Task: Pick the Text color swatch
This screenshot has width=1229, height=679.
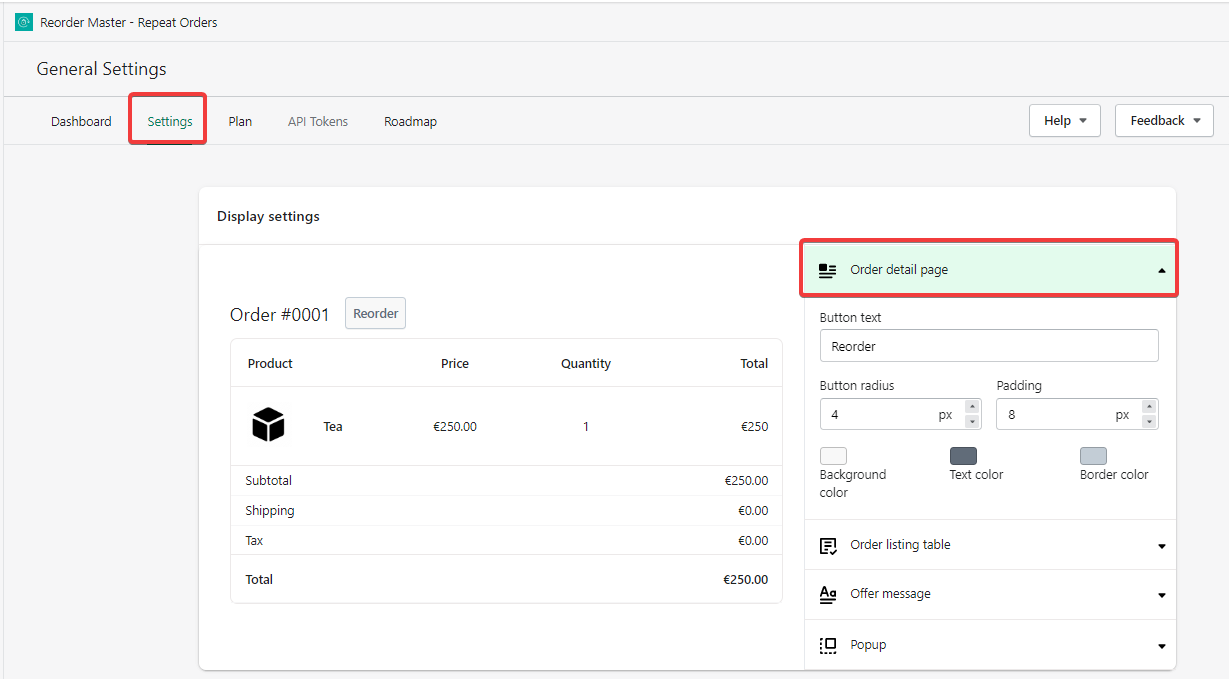Action: [x=963, y=456]
